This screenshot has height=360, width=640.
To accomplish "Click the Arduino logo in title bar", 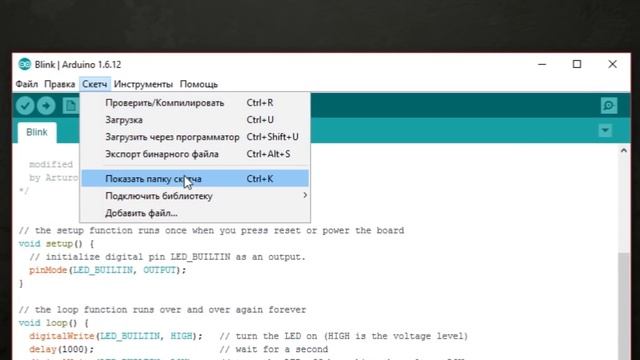I will [x=24, y=64].
